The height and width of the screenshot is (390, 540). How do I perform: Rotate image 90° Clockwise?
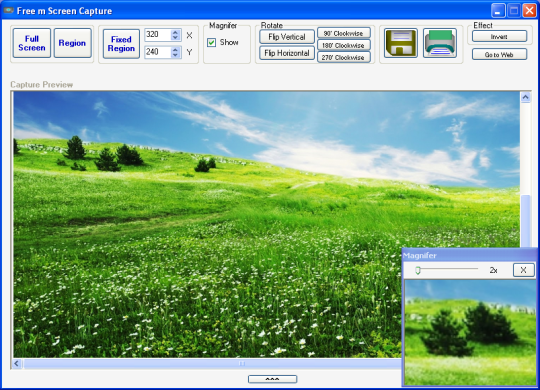343,33
